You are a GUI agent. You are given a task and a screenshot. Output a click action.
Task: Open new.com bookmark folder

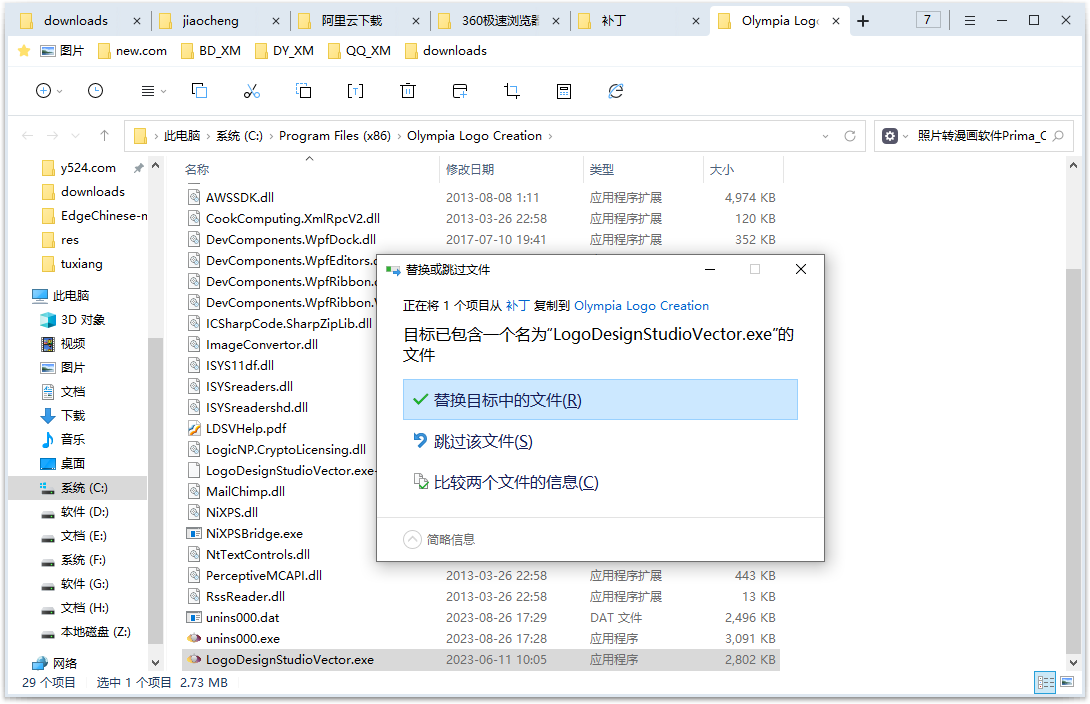point(133,51)
